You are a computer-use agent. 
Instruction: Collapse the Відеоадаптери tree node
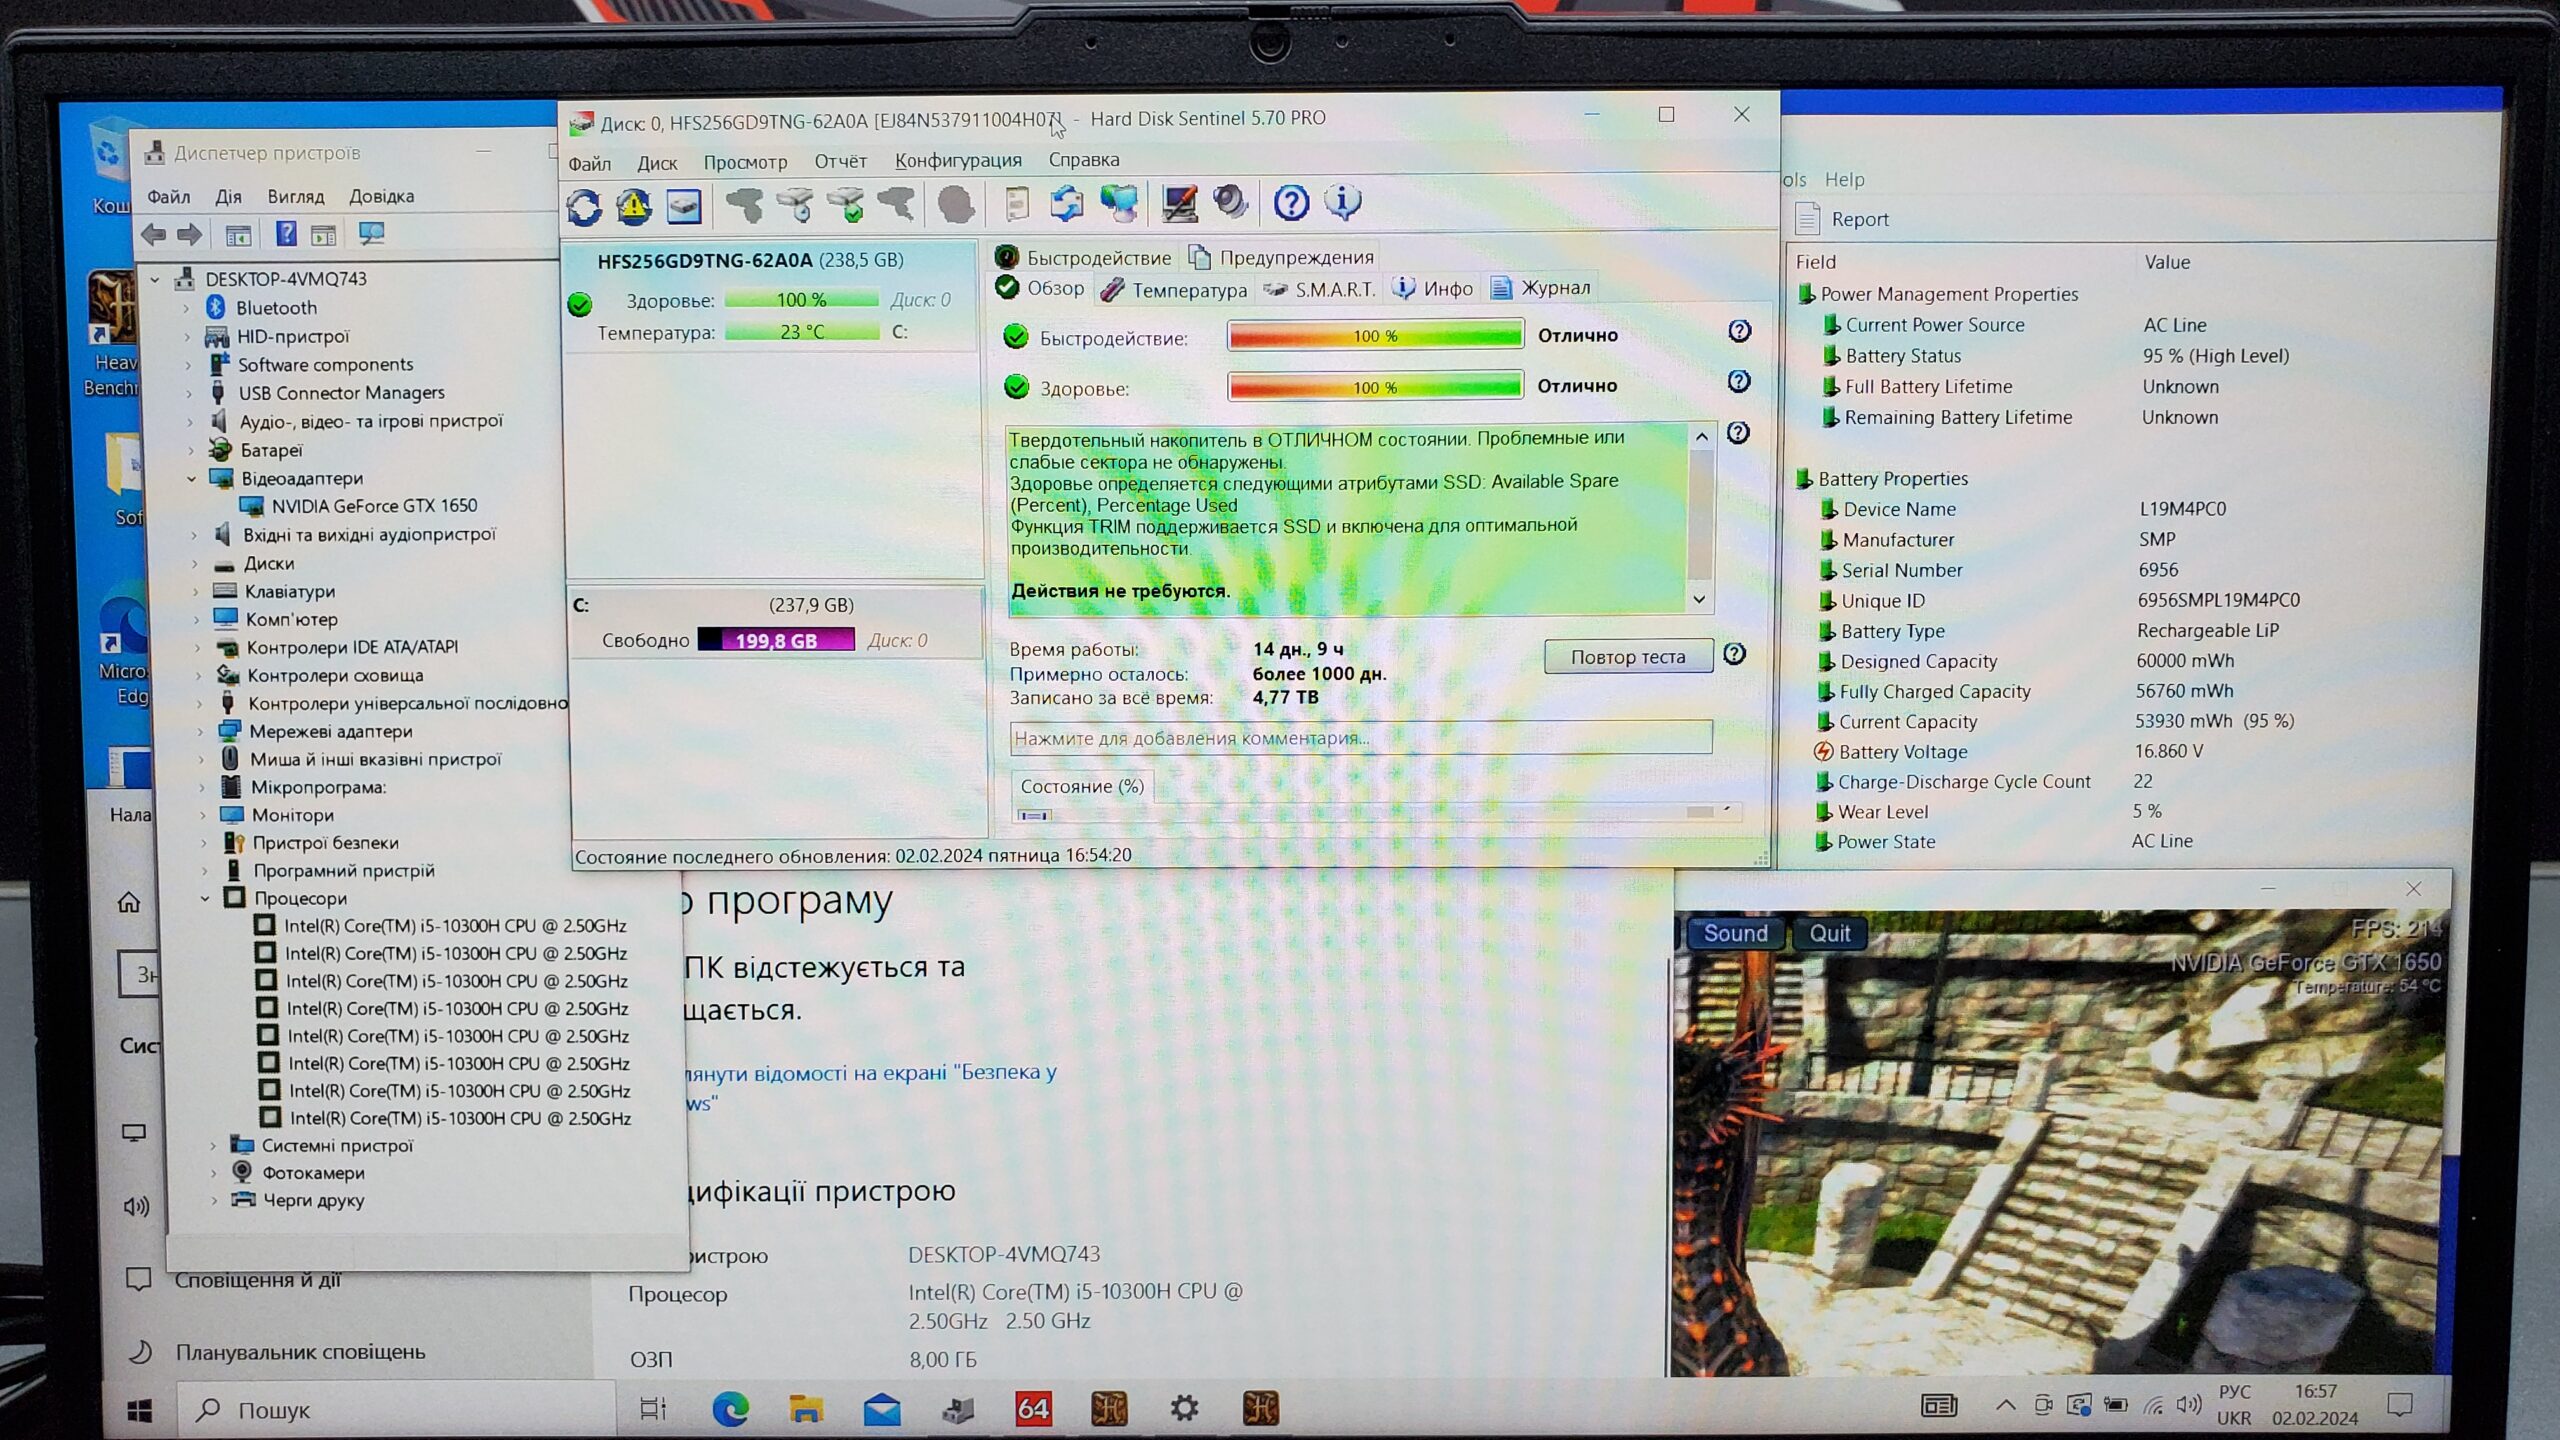click(192, 479)
